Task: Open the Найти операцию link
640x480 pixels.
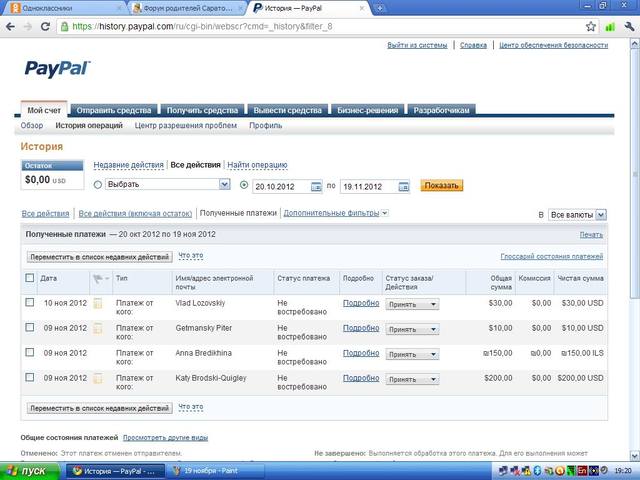Action: [x=257, y=165]
